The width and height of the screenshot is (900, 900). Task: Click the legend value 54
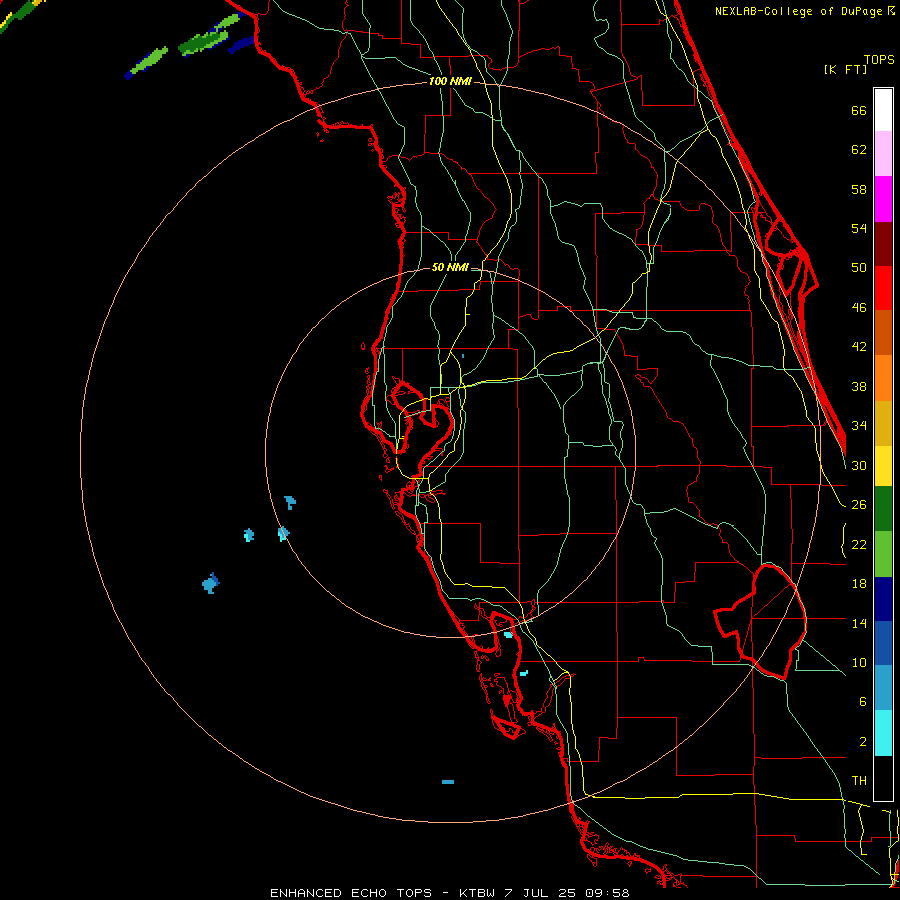tap(859, 228)
